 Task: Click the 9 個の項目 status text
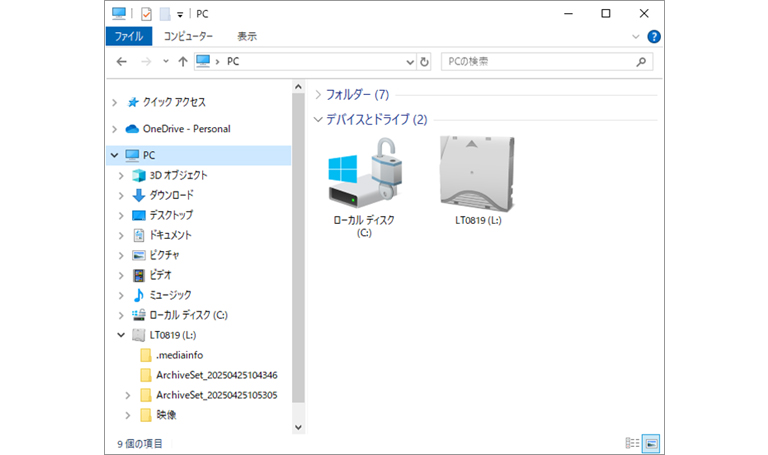[x=140, y=444]
